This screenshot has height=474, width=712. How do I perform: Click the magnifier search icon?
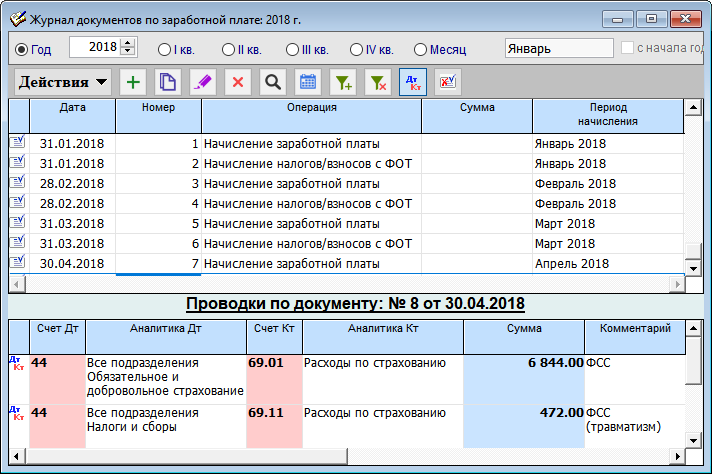[x=273, y=82]
